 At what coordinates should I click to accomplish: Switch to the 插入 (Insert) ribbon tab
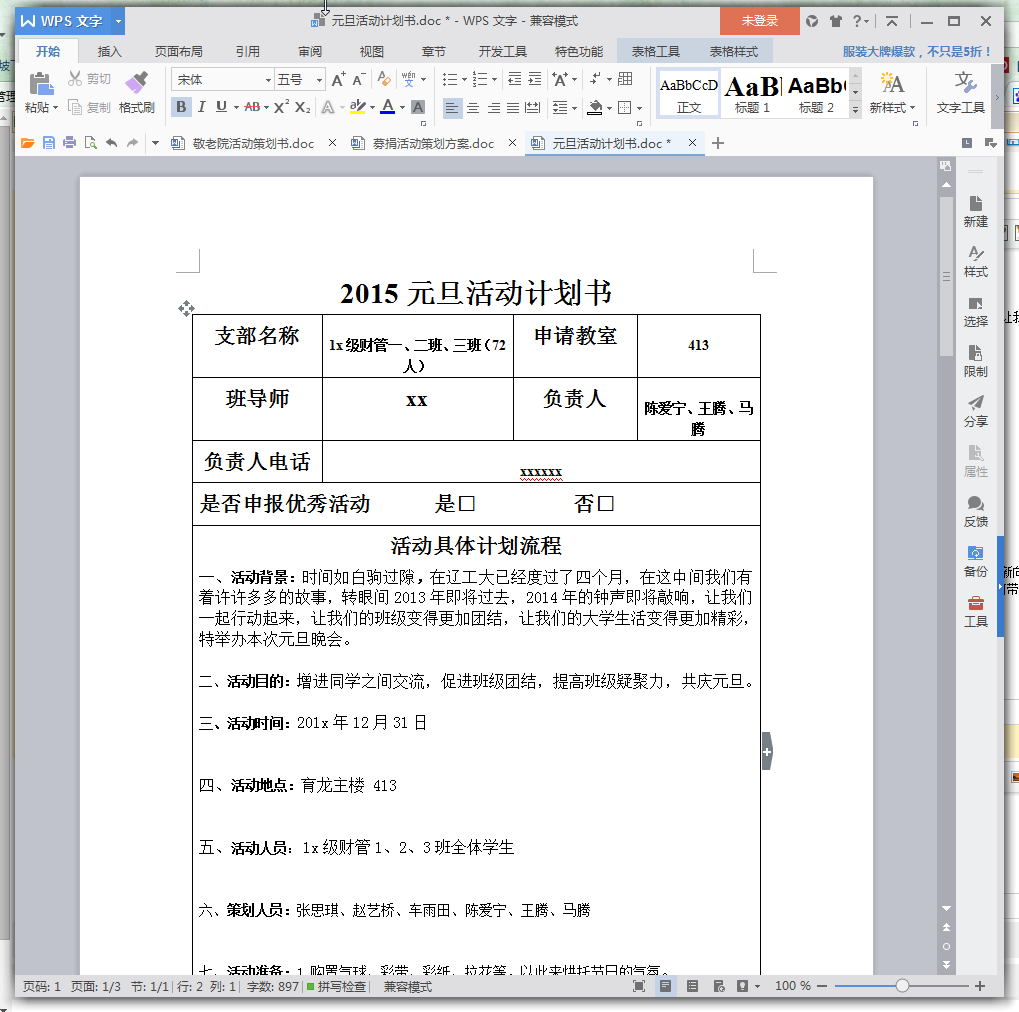coord(109,50)
